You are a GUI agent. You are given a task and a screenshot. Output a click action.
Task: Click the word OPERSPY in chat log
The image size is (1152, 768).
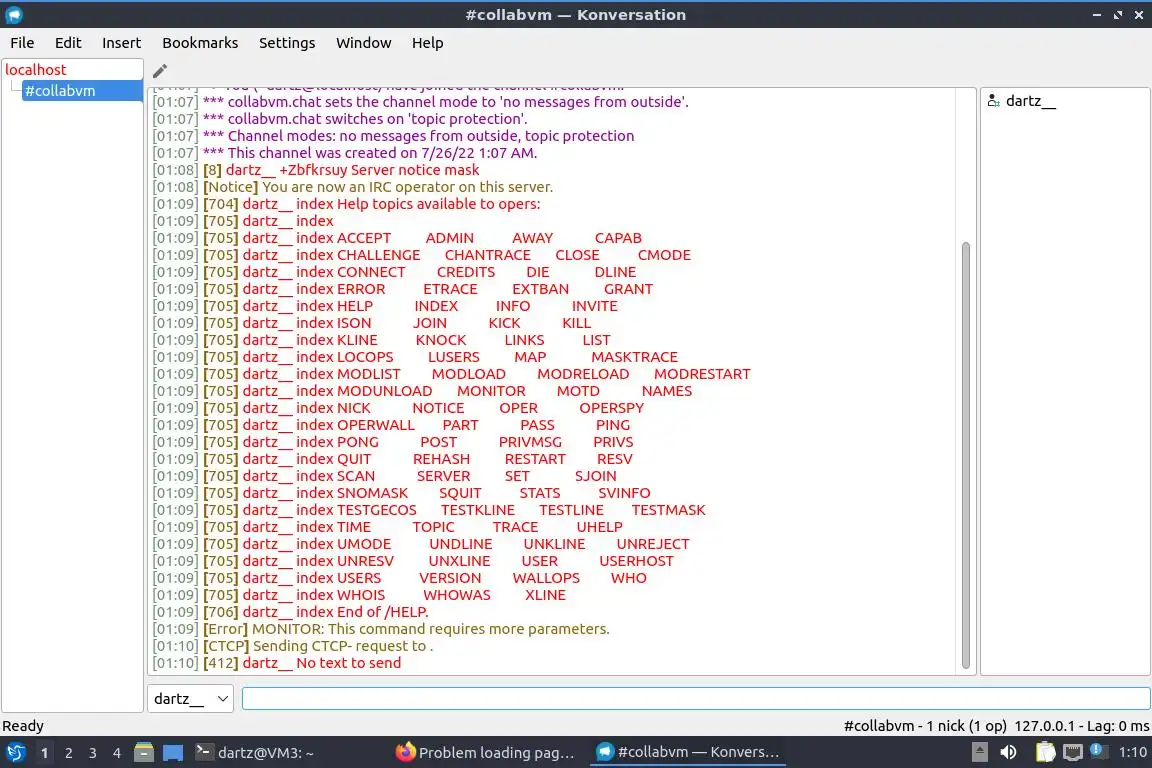click(611, 408)
